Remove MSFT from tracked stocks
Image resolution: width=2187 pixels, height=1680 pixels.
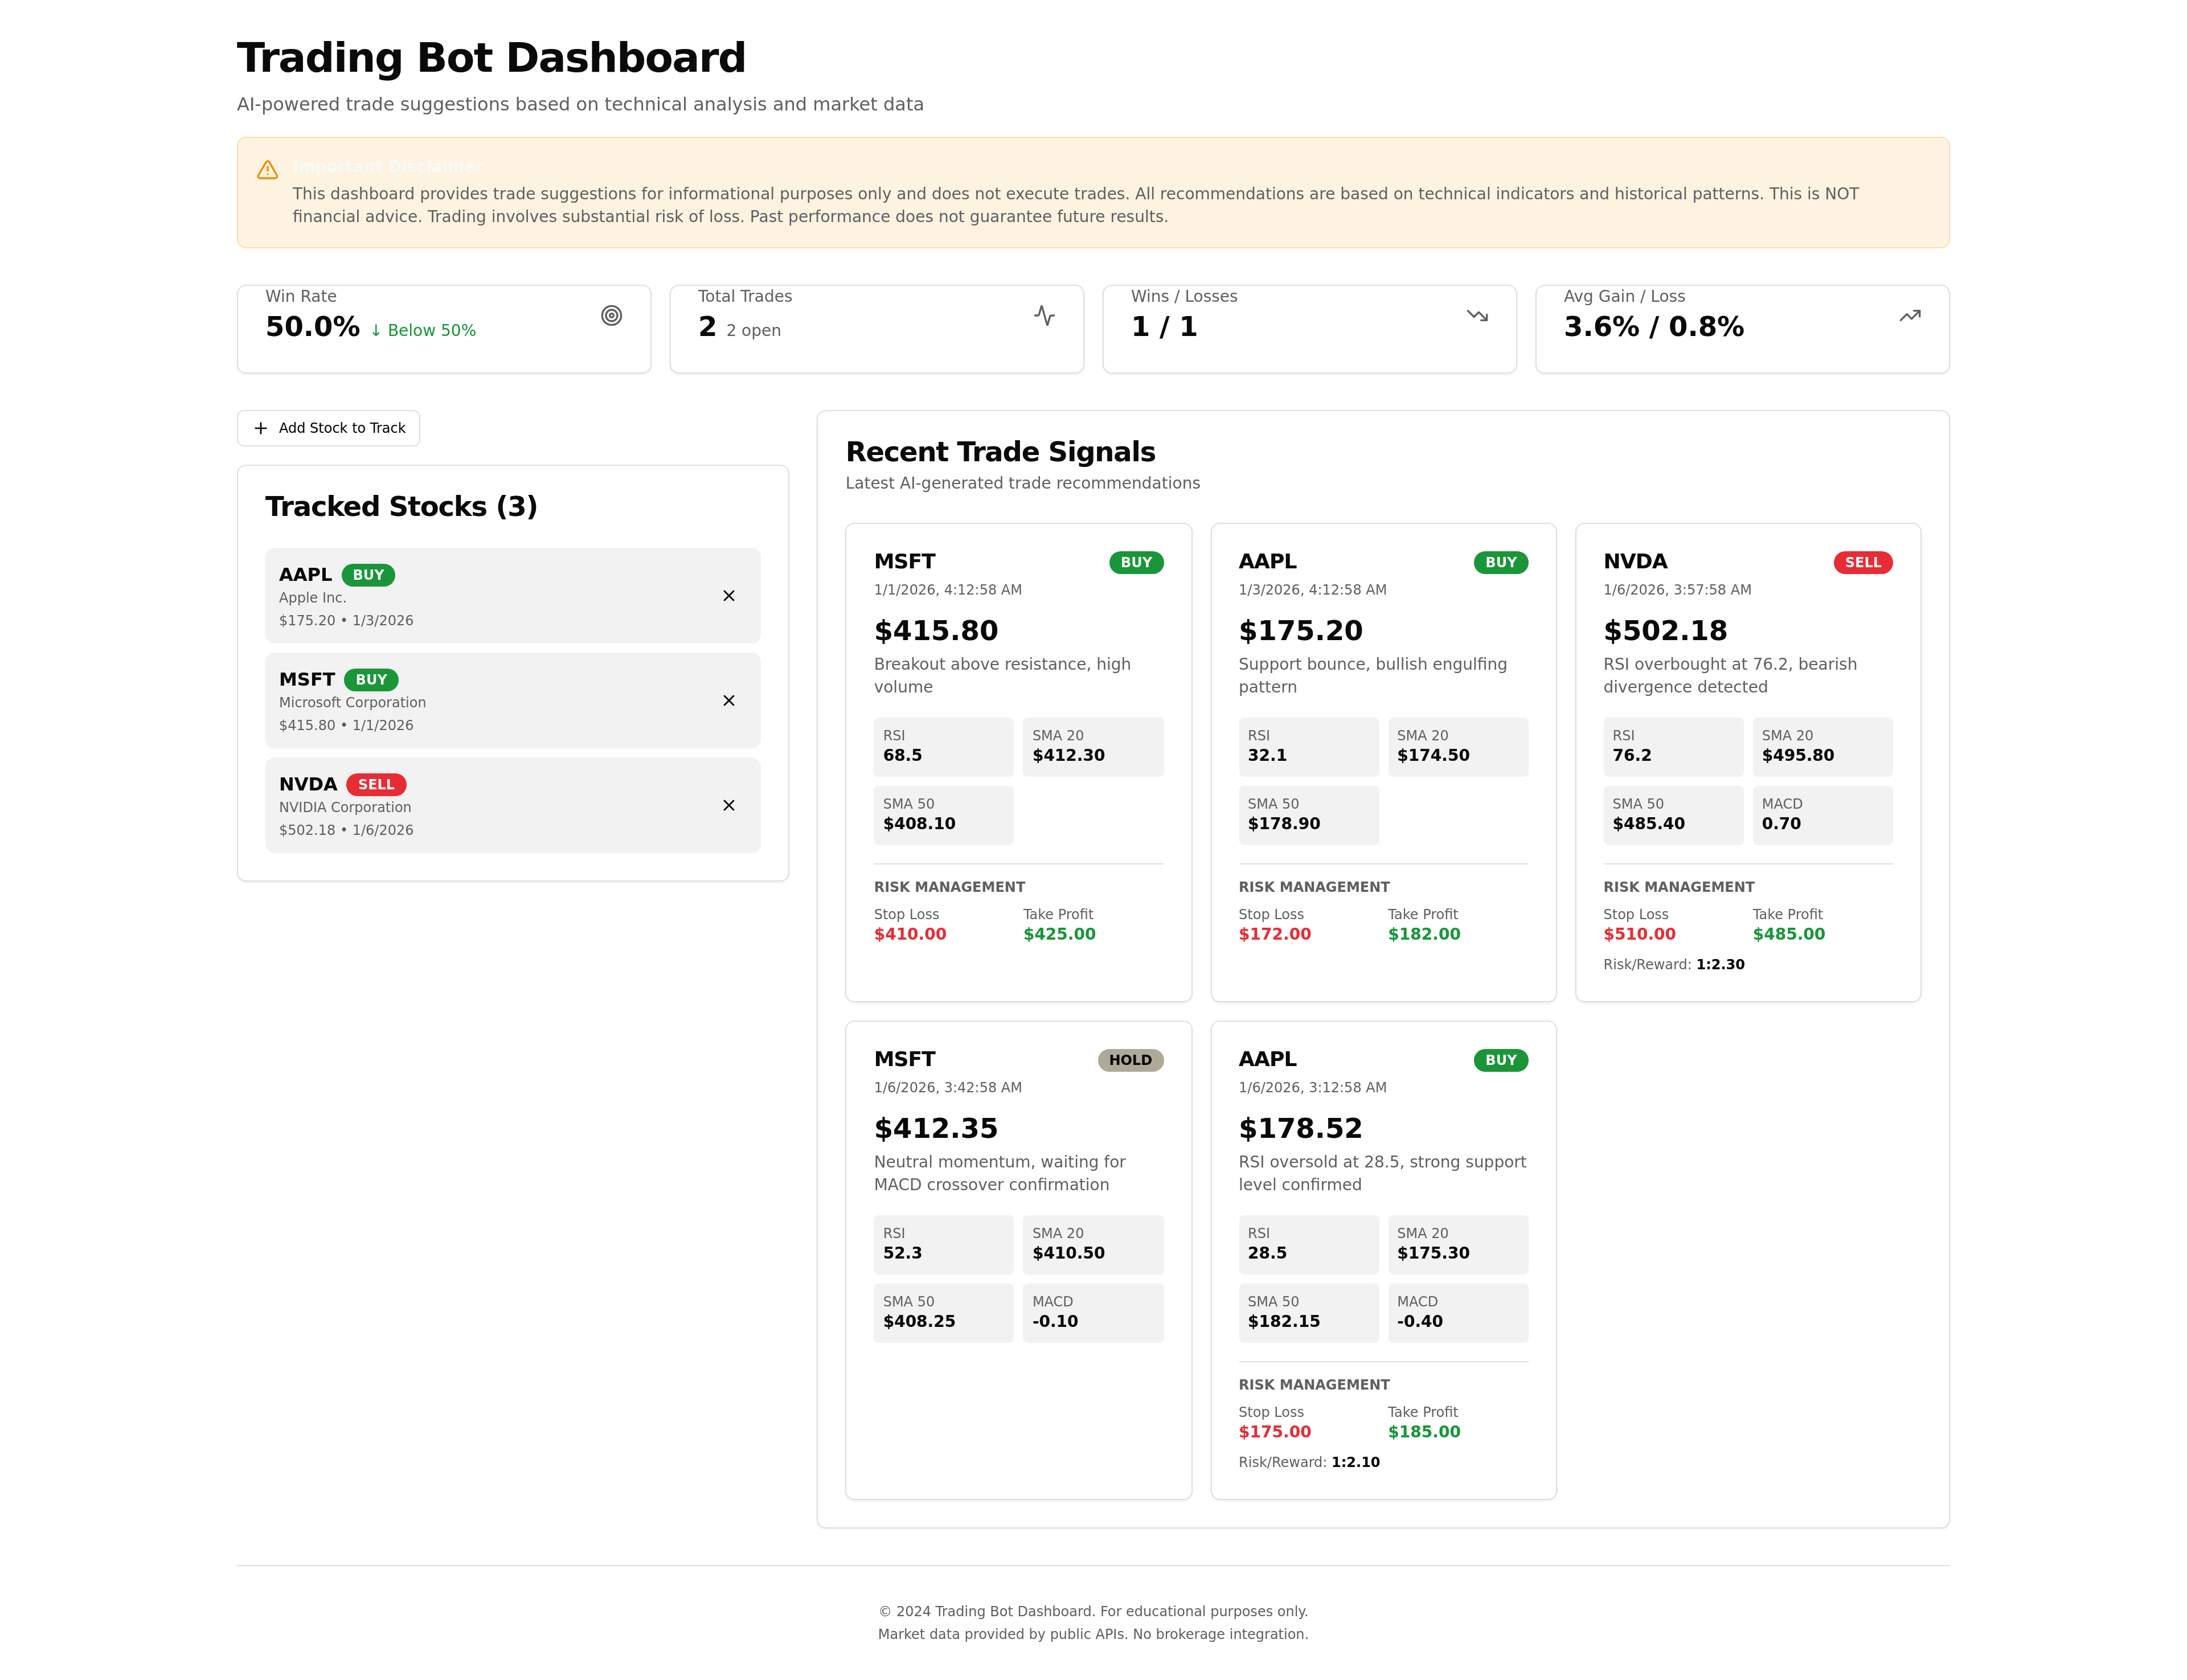coord(728,701)
